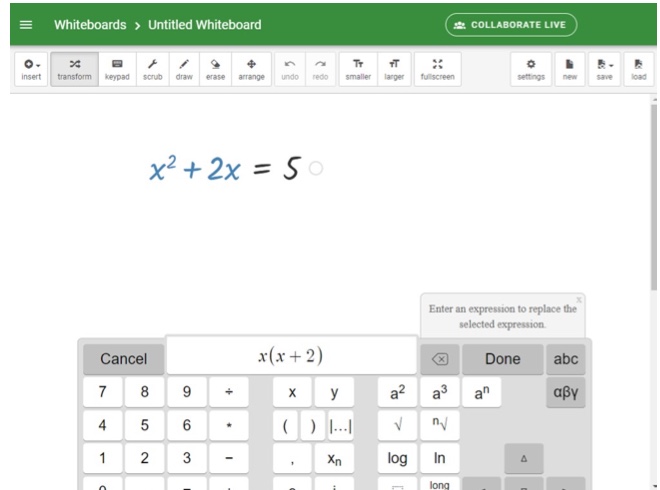Close the expression hint tooltip

579,300
